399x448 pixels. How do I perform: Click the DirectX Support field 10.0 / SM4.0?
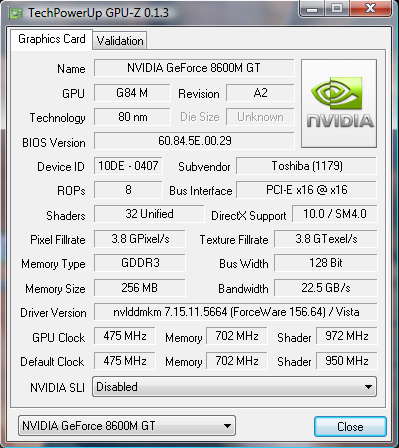click(335, 214)
